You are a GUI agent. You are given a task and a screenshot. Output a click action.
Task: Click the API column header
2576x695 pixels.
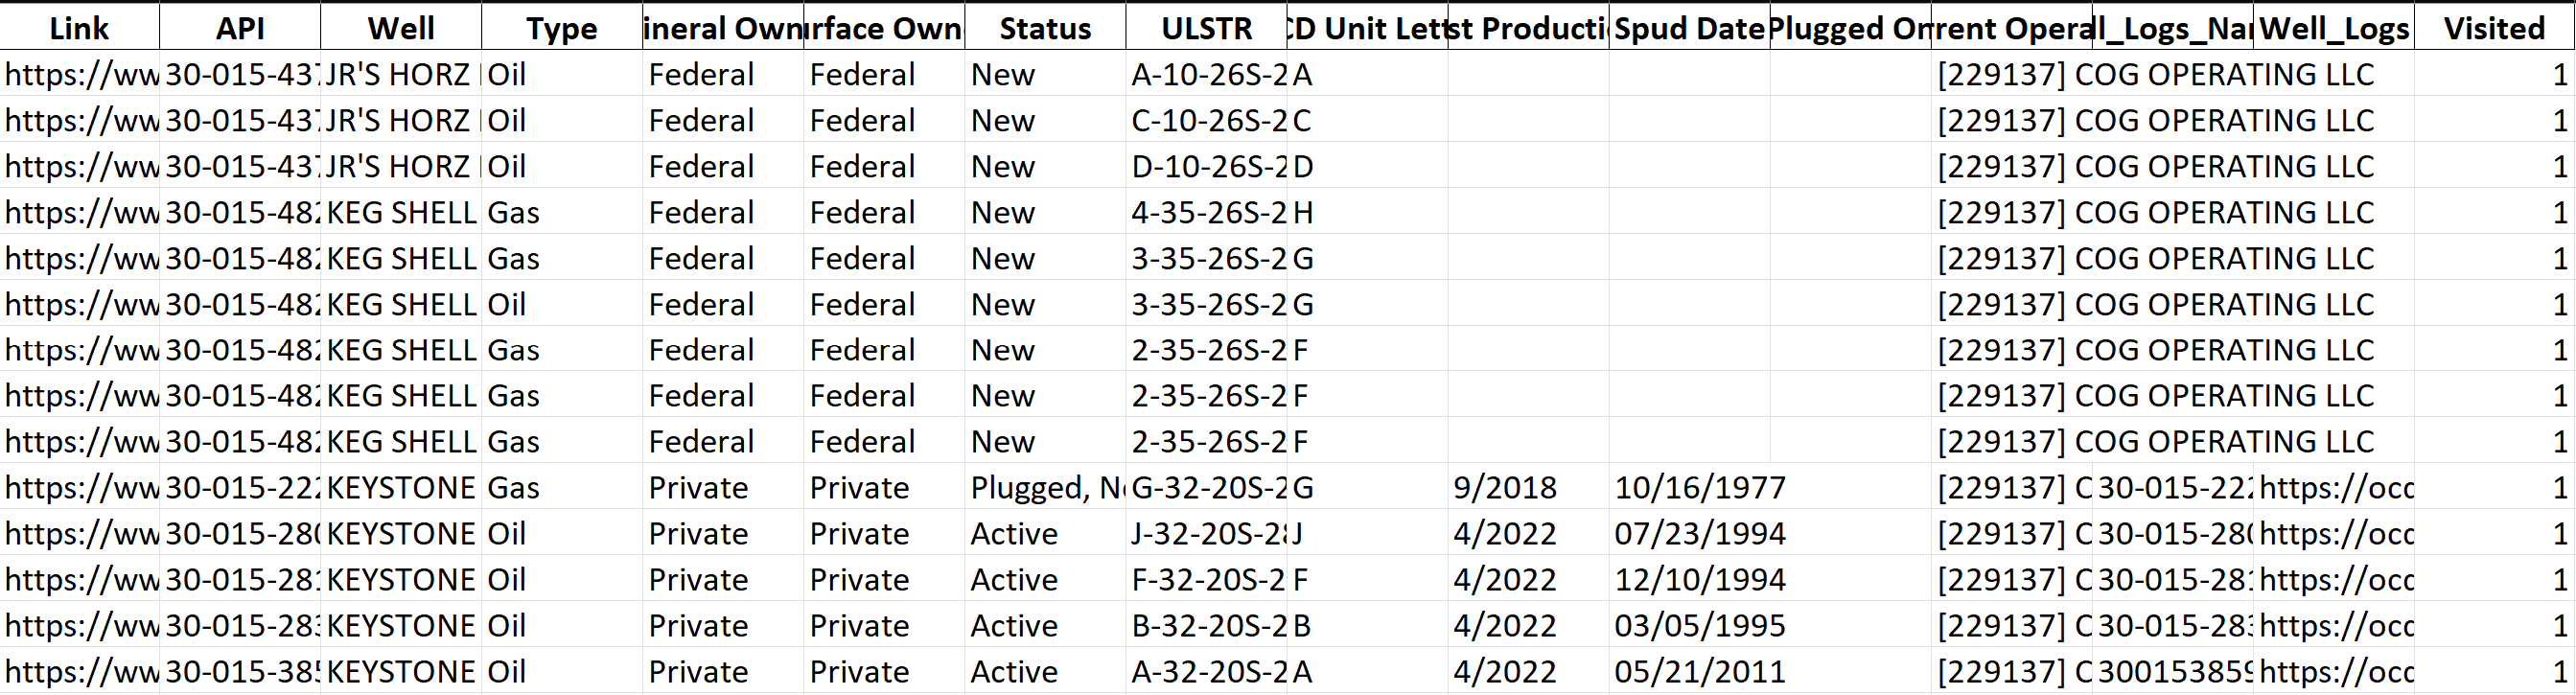240,28
